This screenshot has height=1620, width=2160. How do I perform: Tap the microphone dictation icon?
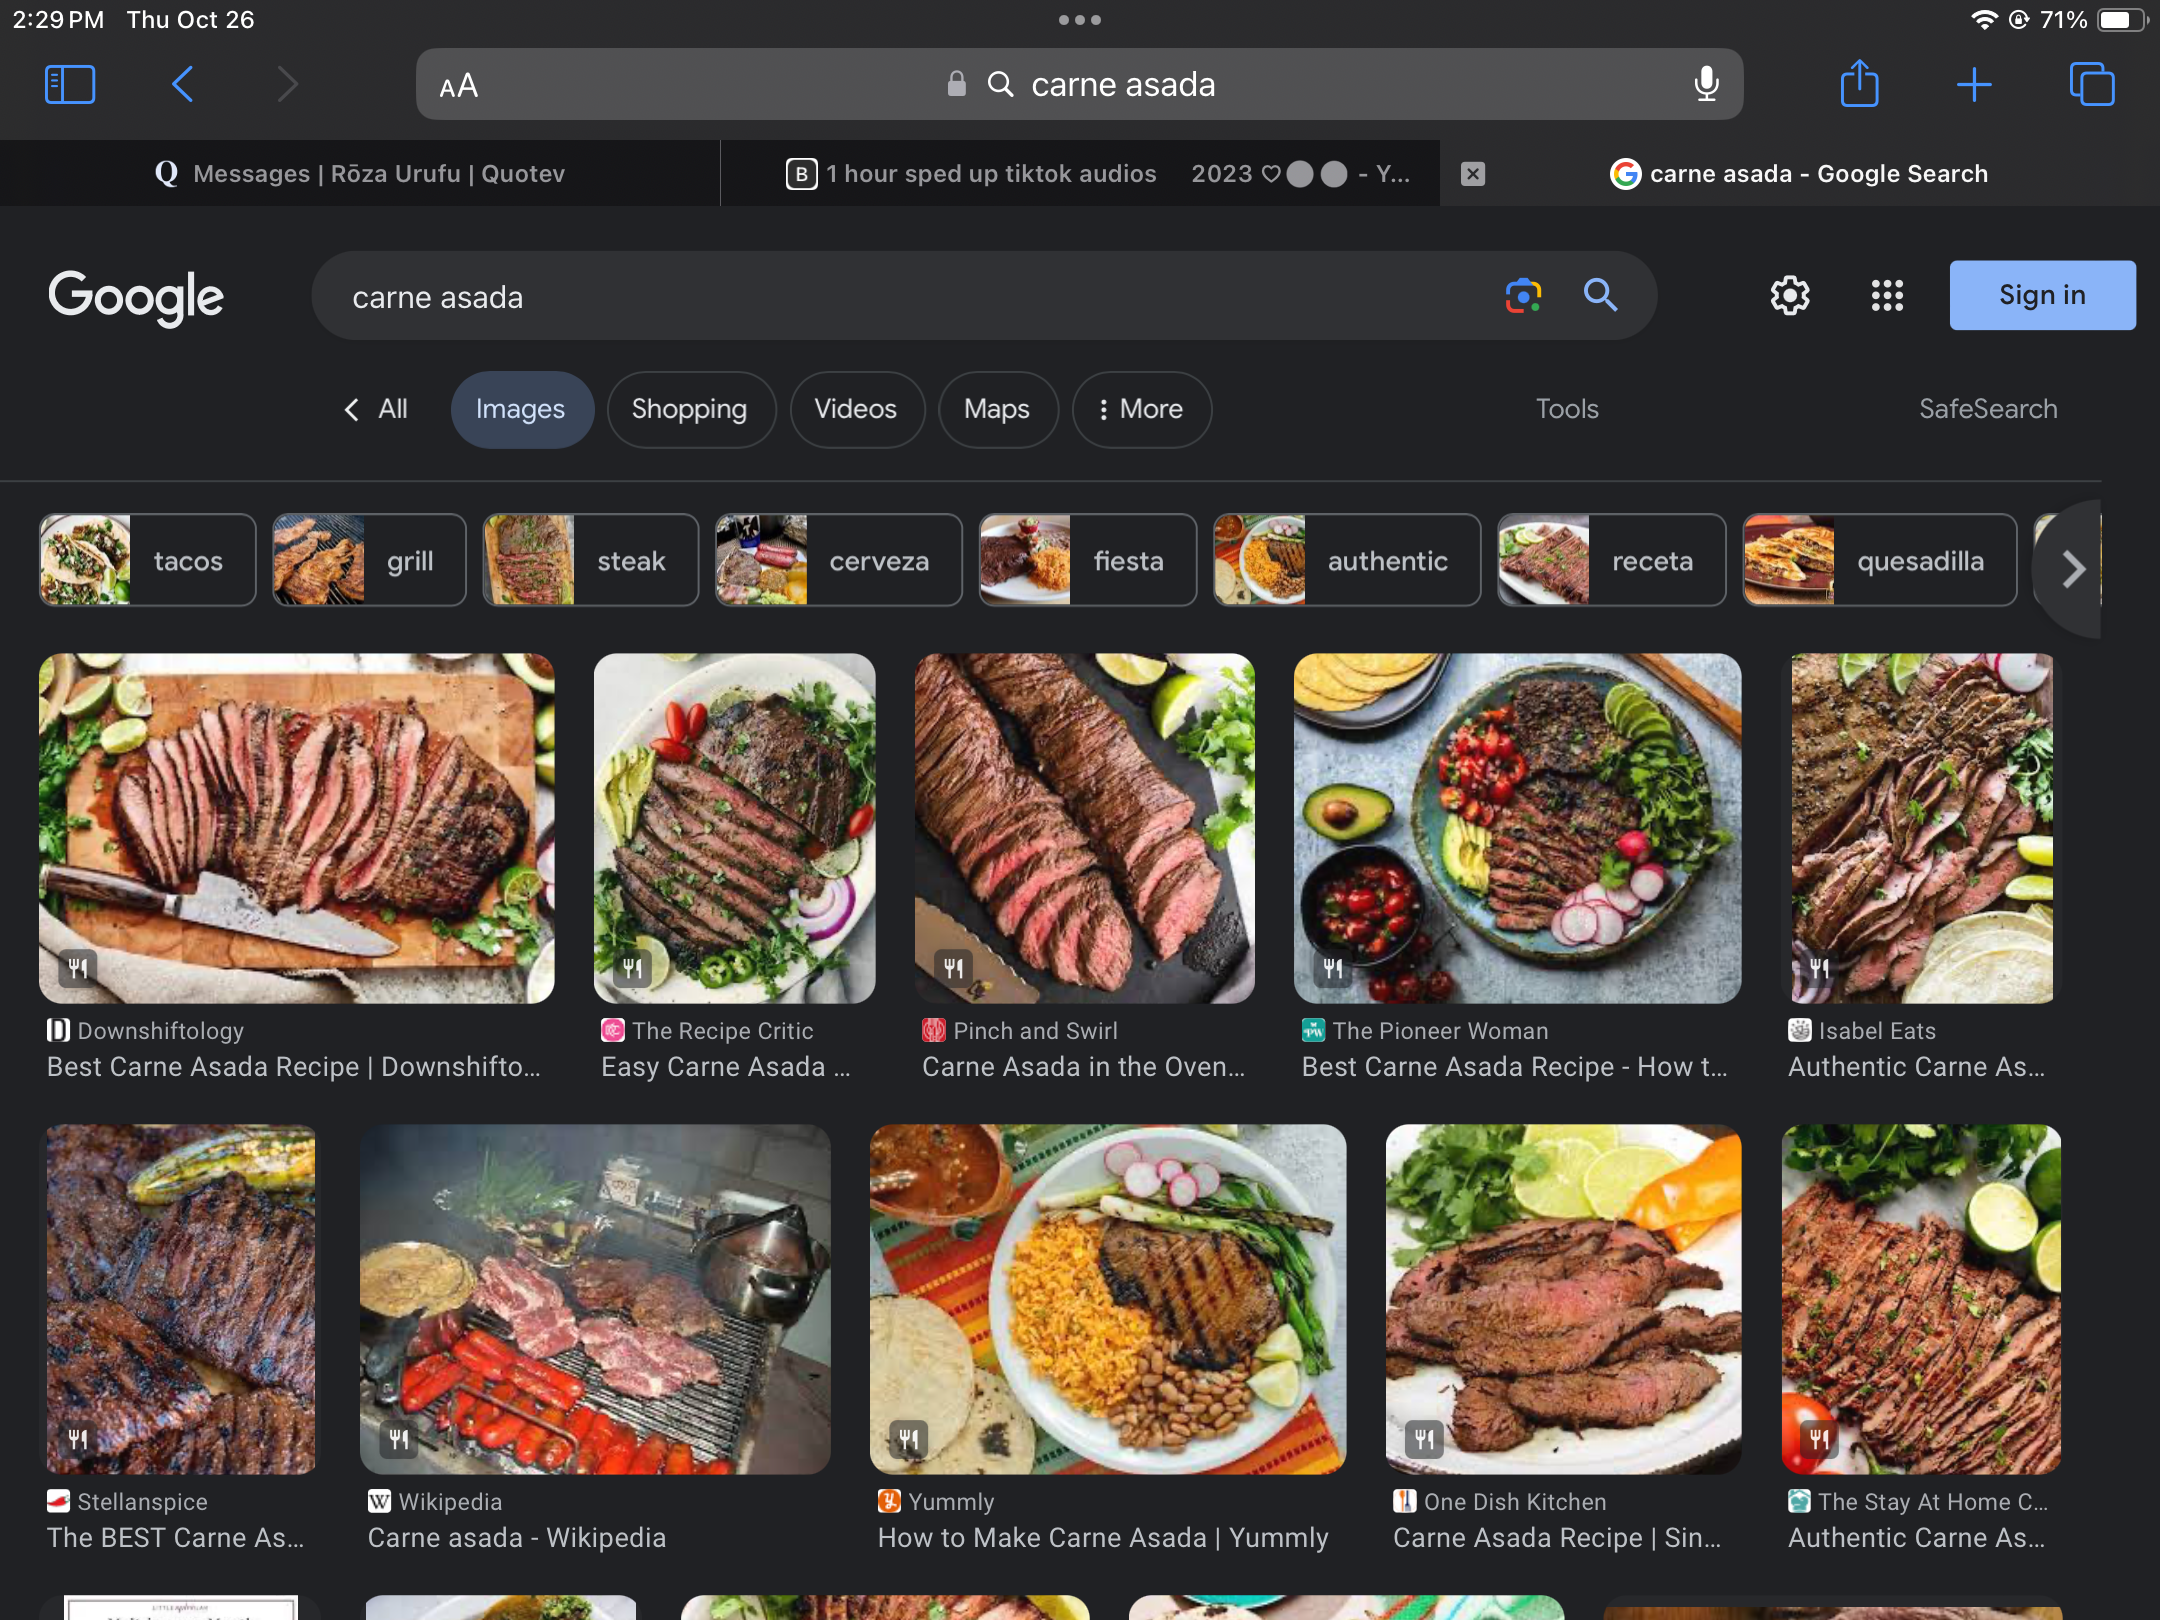[x=1706, y=85]
